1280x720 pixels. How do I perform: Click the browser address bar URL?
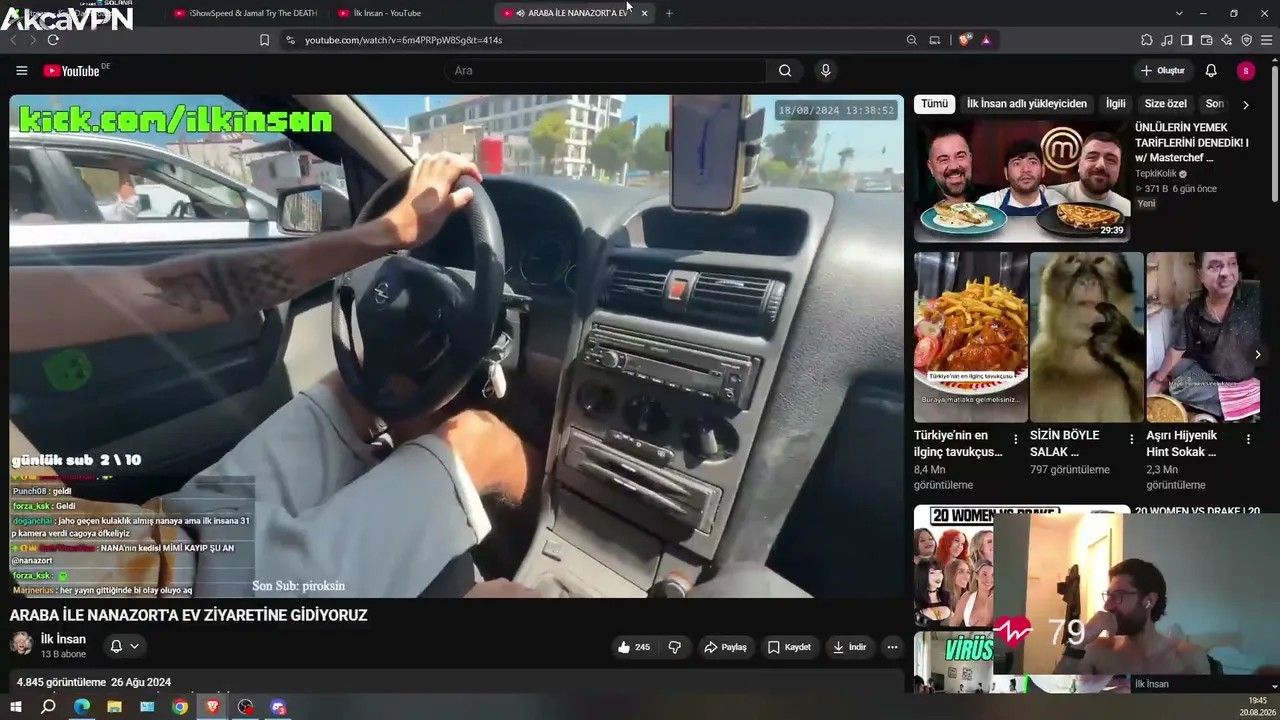pyautogui.click(x=403, y=40)
